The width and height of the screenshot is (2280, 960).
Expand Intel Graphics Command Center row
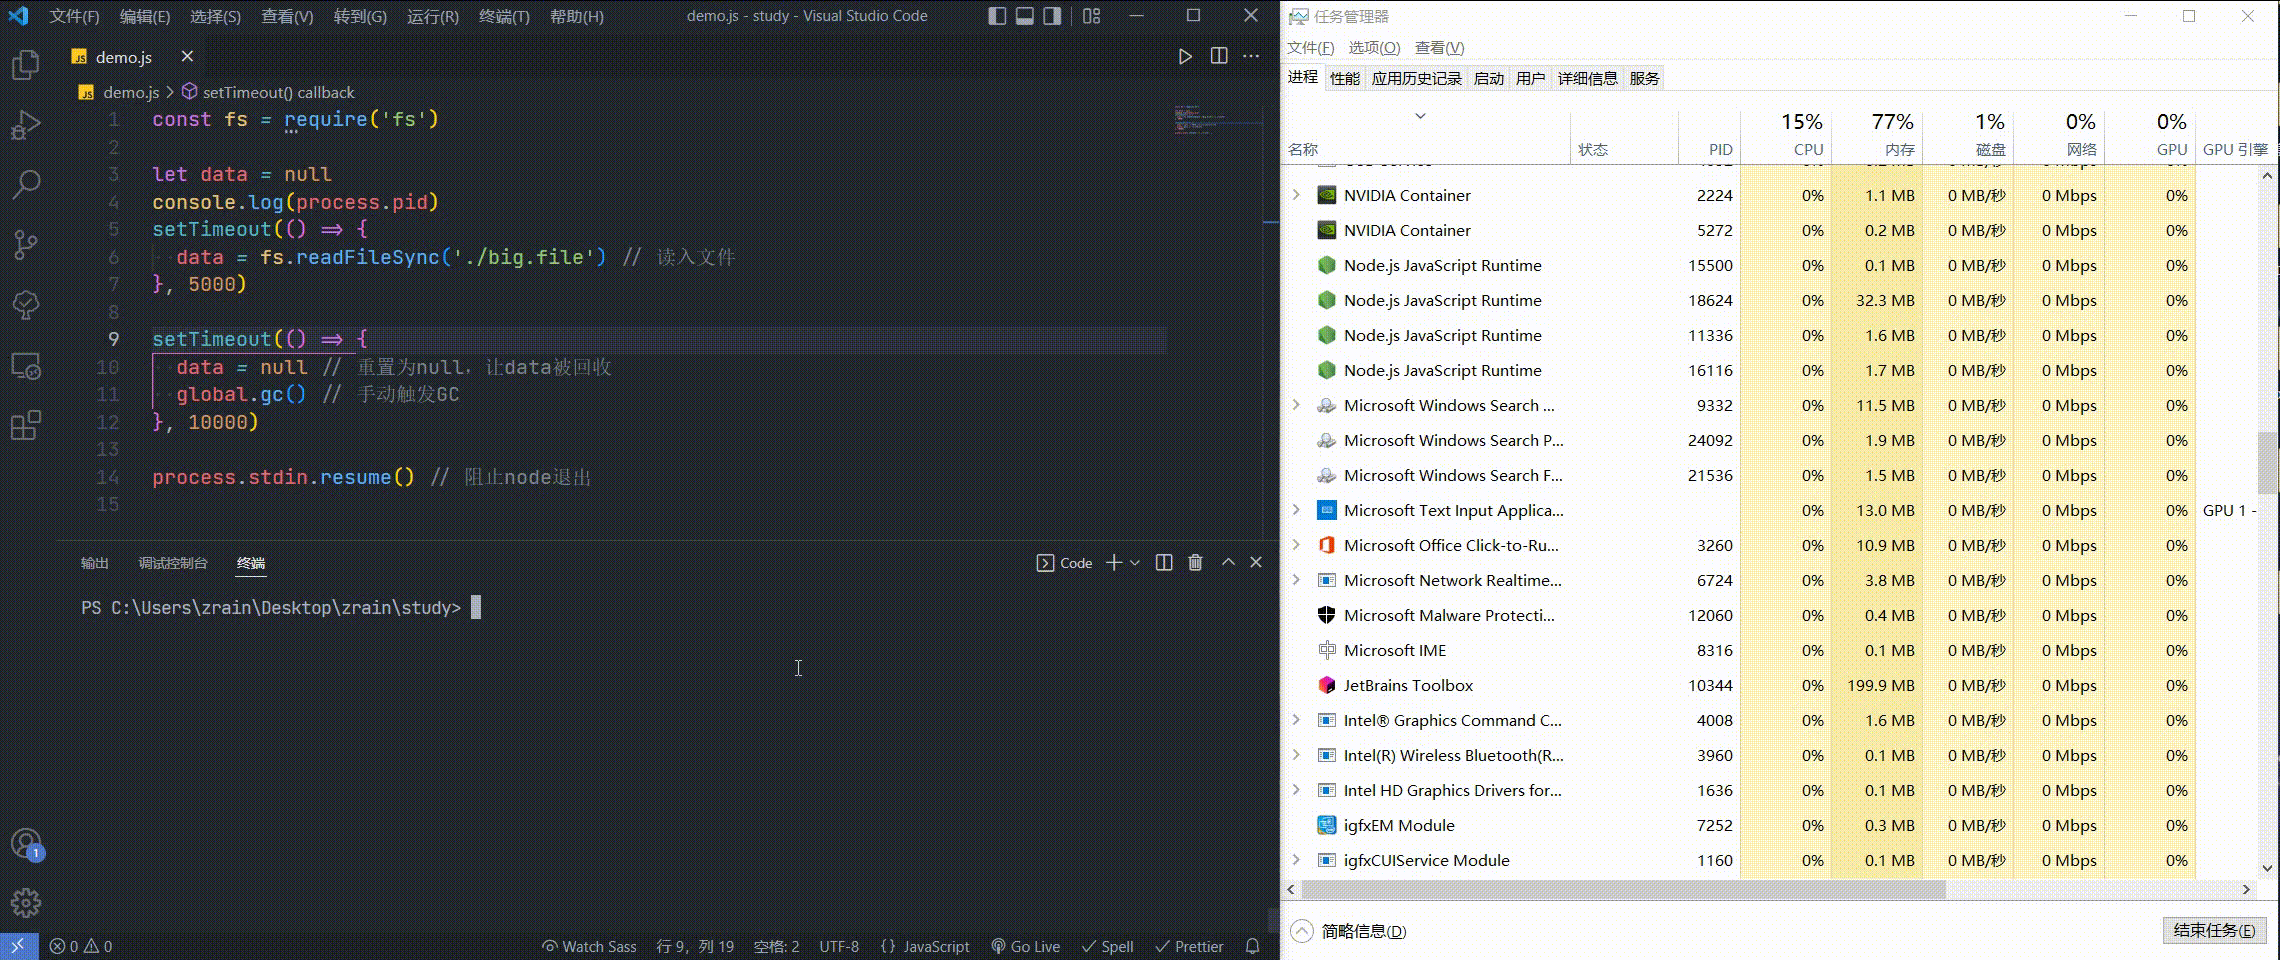1297,720
